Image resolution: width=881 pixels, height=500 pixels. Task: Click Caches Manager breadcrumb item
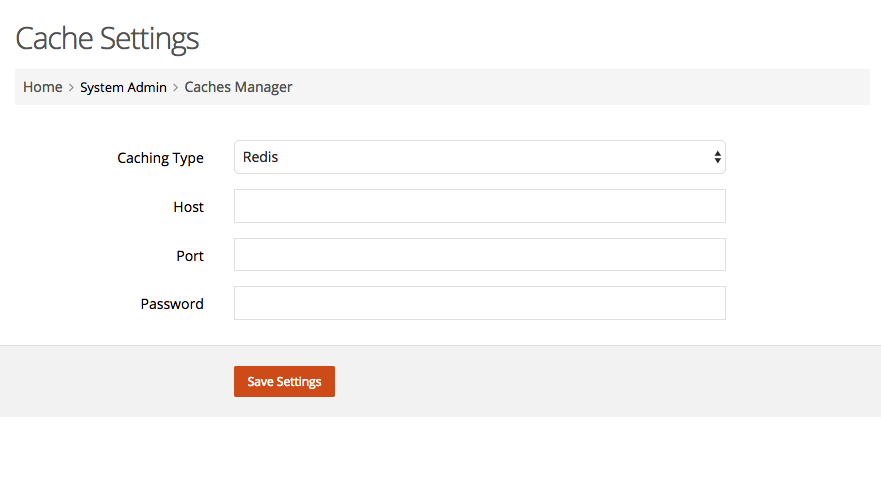(238, 87)
